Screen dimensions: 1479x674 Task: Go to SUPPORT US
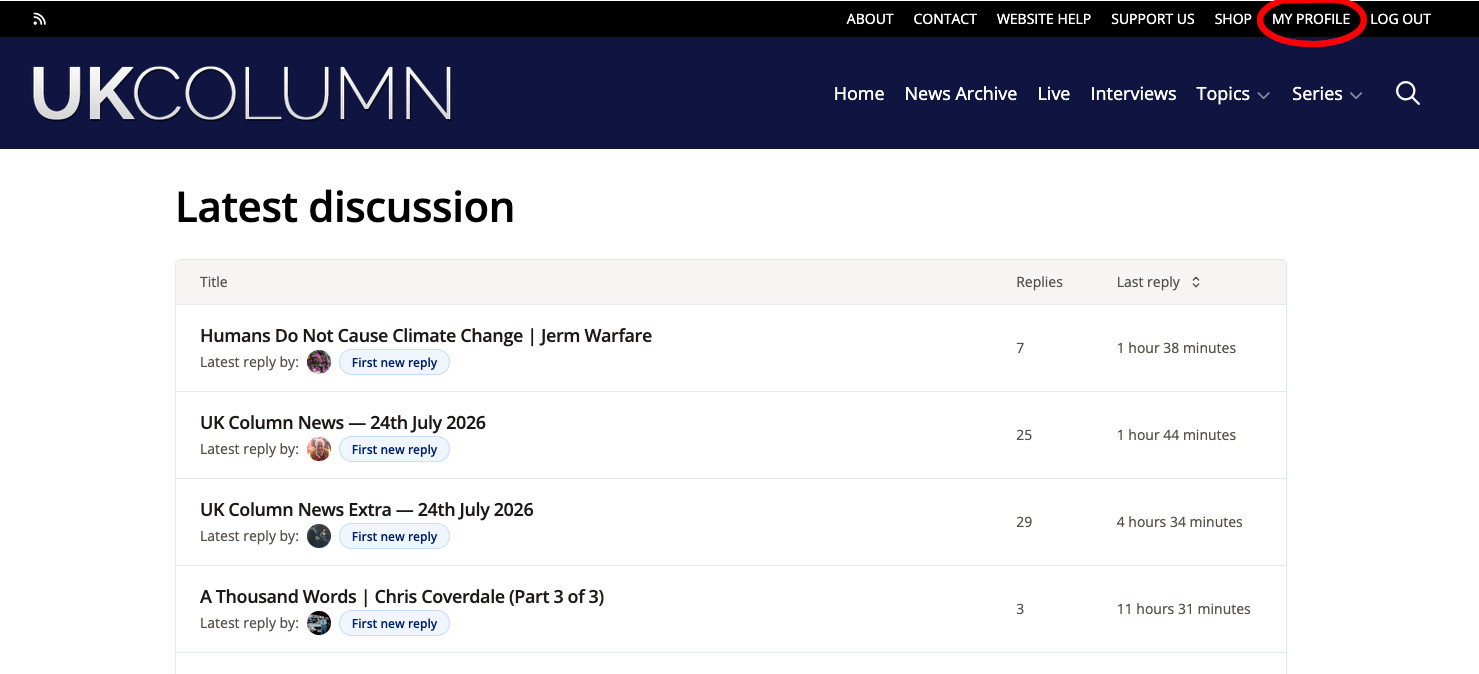tap(1153, 19)
